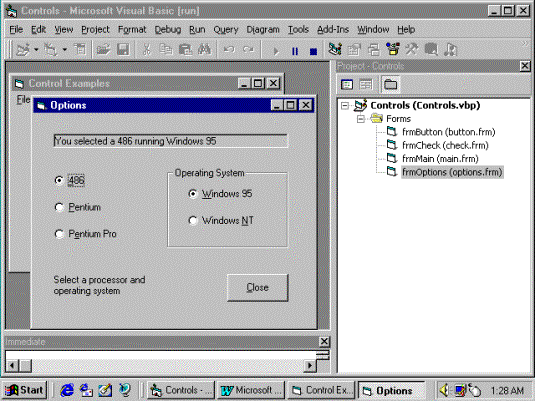The image size is (535, 401).
Task: Click the Open Project toolbar icon
Action: (x=103, y=50)
